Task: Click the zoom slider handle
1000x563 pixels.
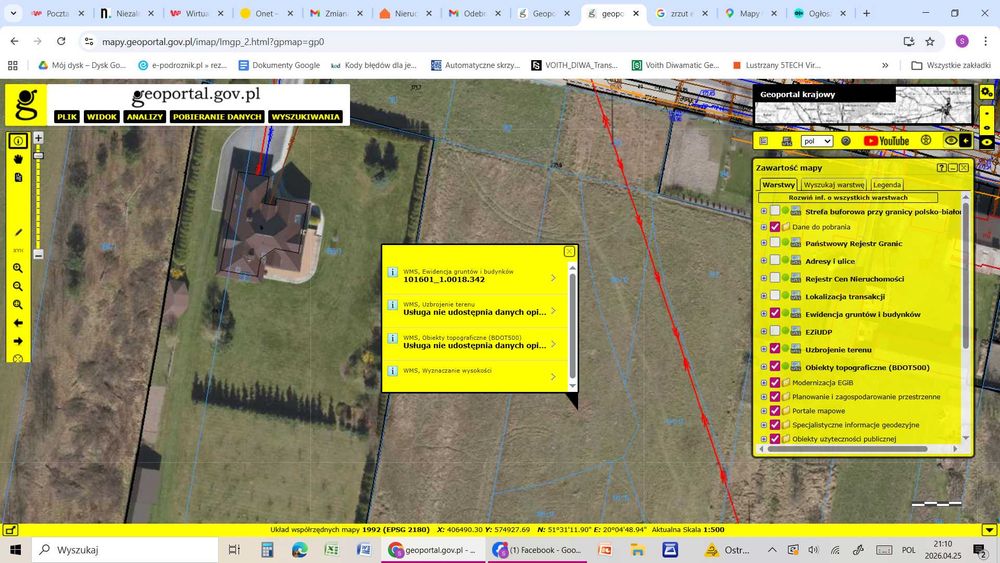Action: pyautogui.click(x=38, y=156)
